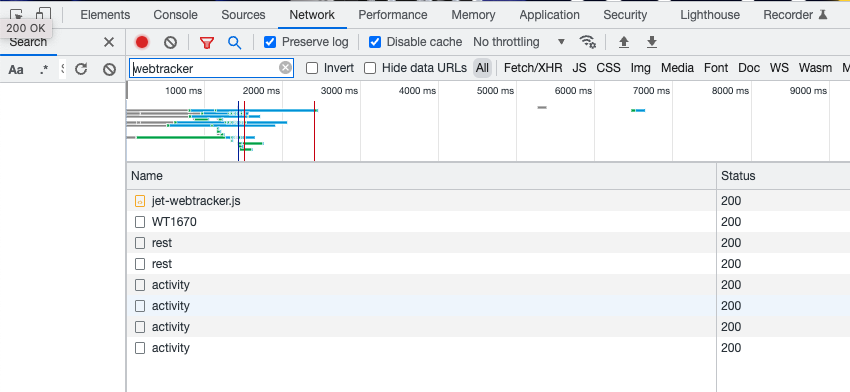Clear the search results
This screenshot has height=392, width=850.
(x=110, y=69)
